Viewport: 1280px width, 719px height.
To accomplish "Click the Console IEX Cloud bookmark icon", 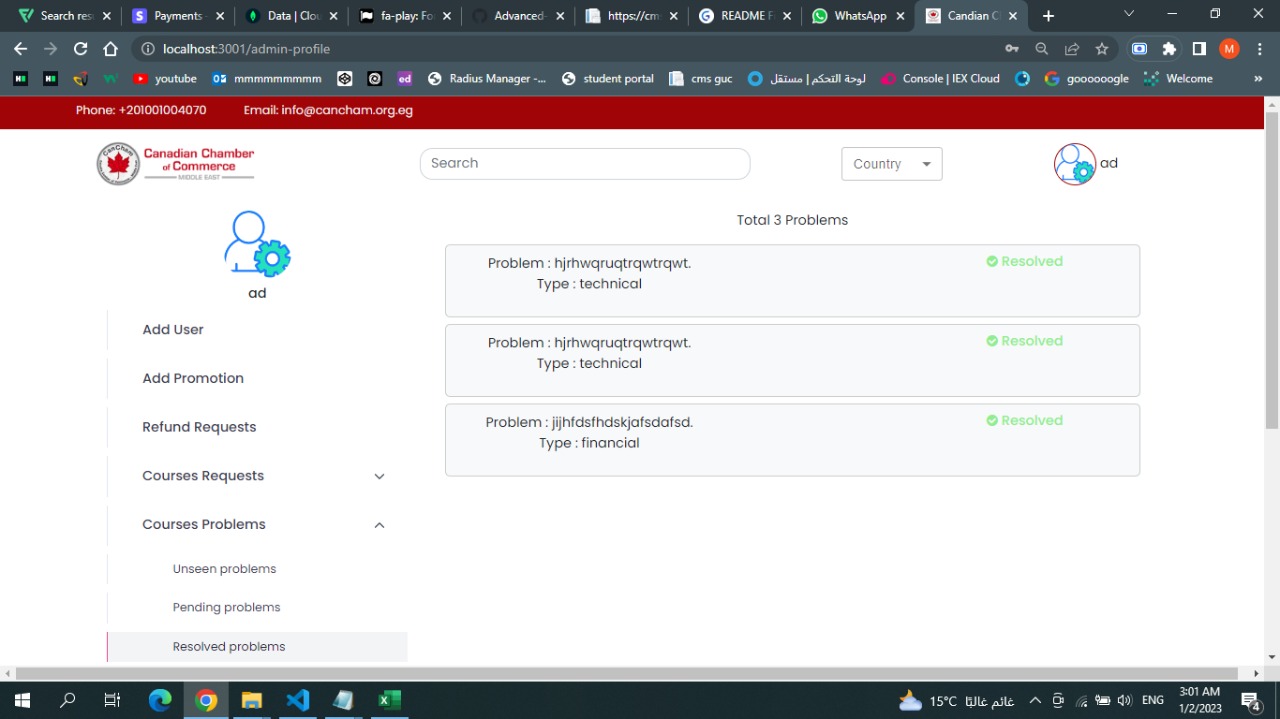I will [x=889, y=78].
